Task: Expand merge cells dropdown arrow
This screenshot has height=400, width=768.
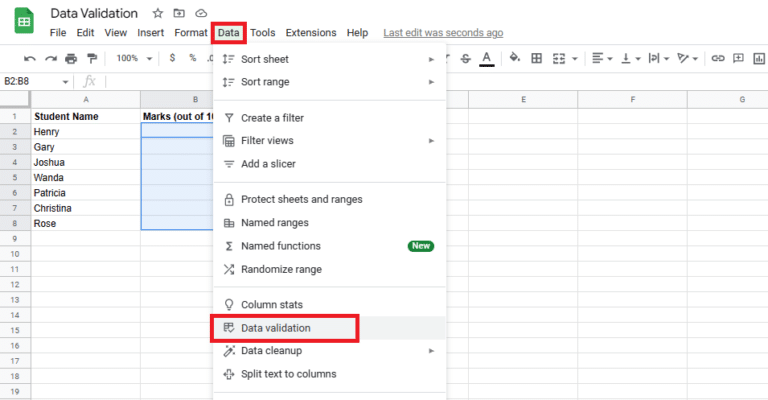Action: pyautogui.click(x=575, y=59)
